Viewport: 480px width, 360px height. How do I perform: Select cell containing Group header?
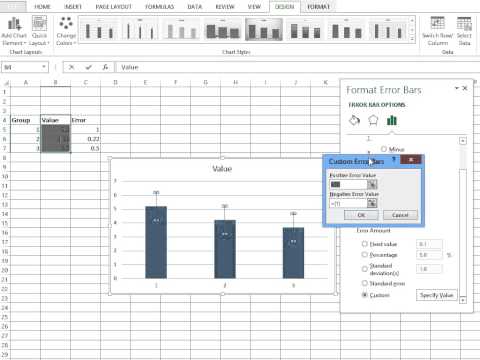[25, 120]
